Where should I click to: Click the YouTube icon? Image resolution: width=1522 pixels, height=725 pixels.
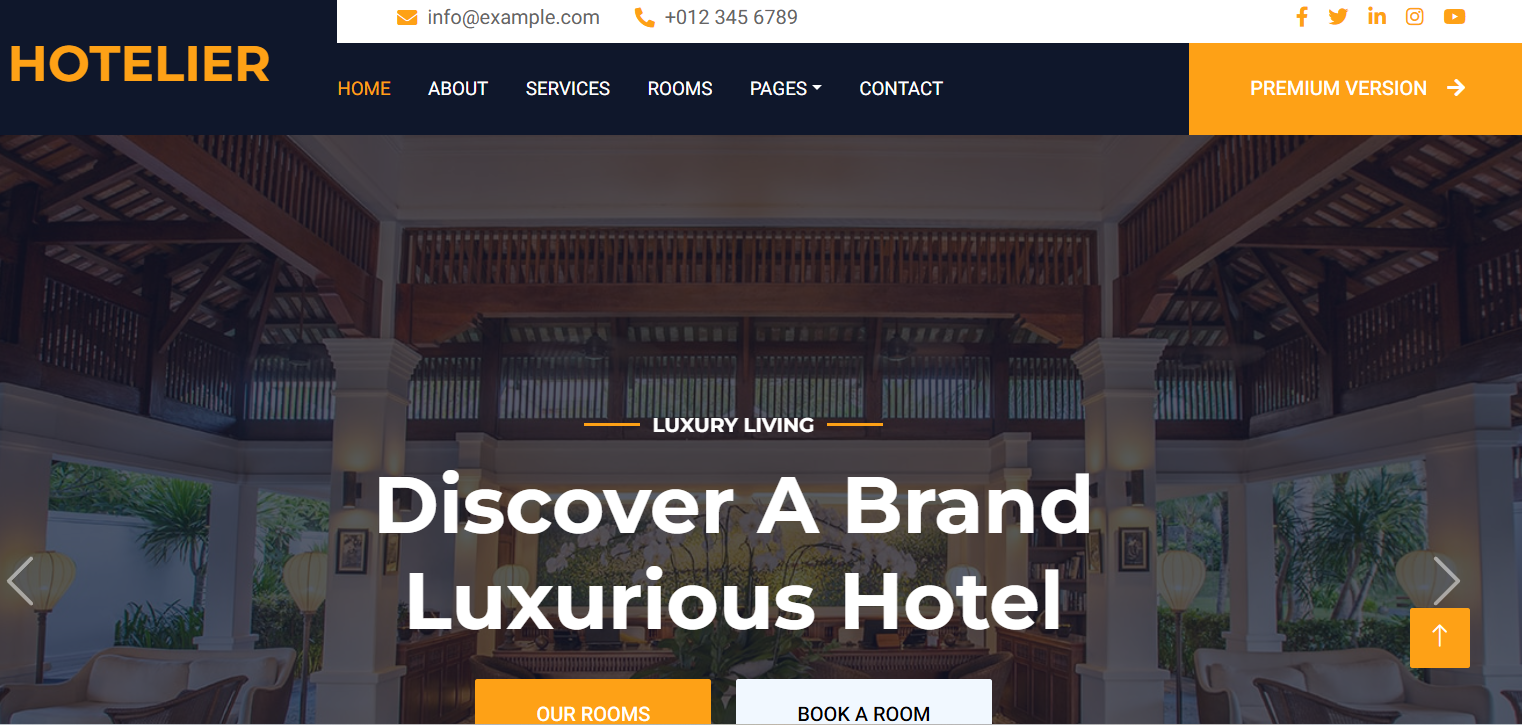click(1454, 17)
